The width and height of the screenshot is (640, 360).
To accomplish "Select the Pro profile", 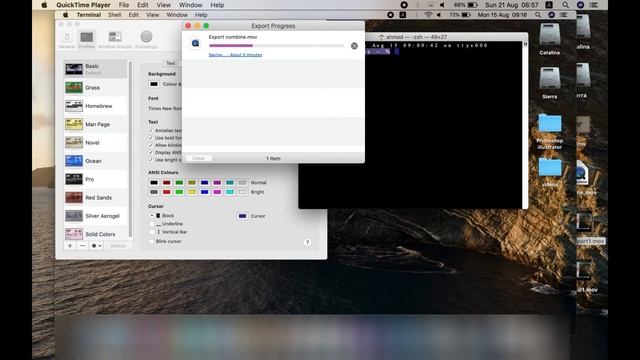I will 95,179.
